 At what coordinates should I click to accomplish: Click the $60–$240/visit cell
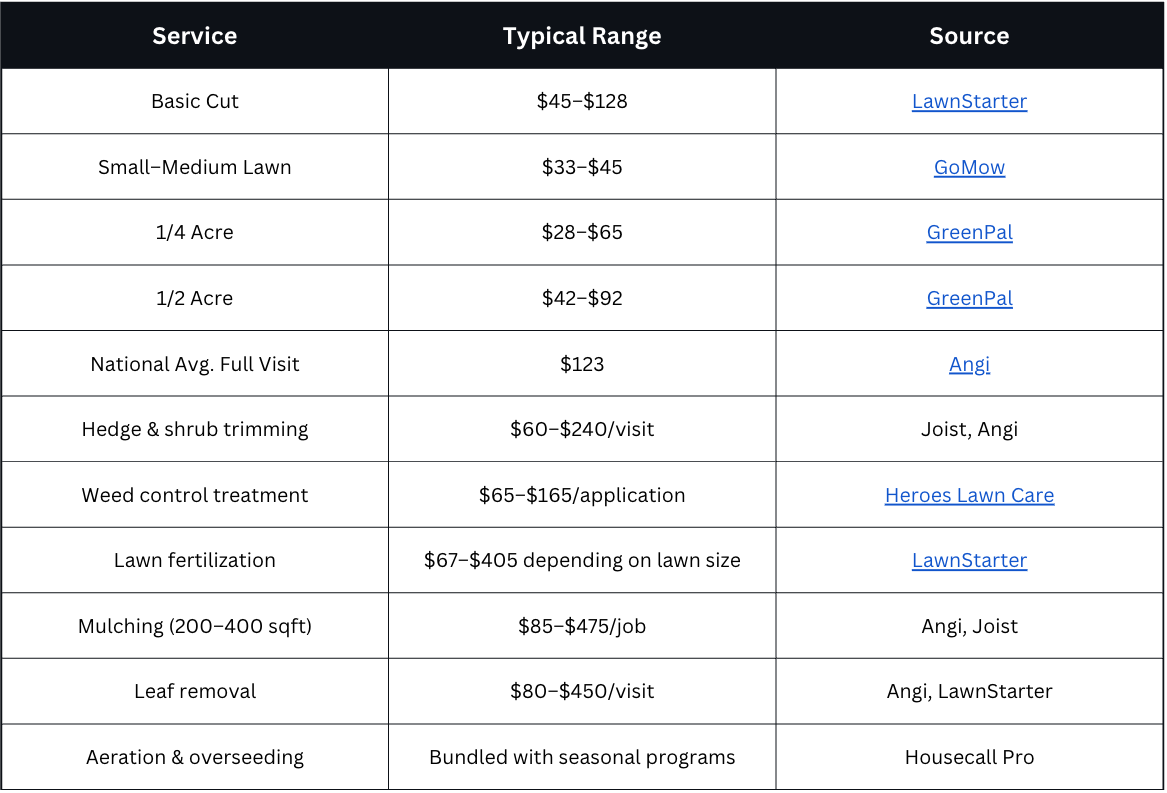(582, 429)
